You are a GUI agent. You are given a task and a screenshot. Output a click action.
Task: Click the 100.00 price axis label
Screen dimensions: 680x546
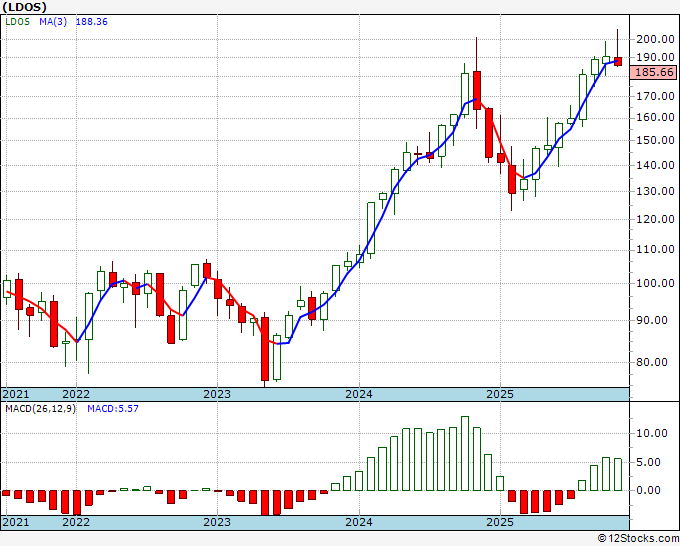[655, 283]
